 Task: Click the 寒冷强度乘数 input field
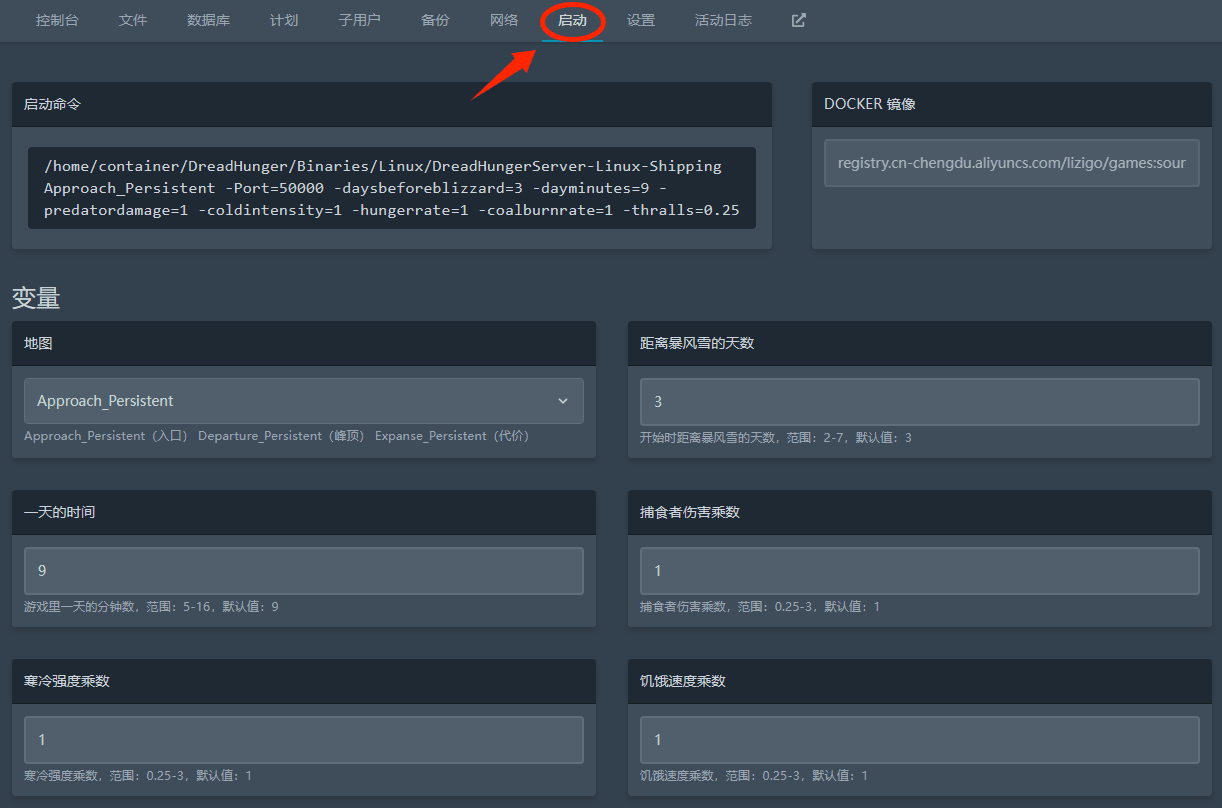pyautogui.click(x=304, y=739)
